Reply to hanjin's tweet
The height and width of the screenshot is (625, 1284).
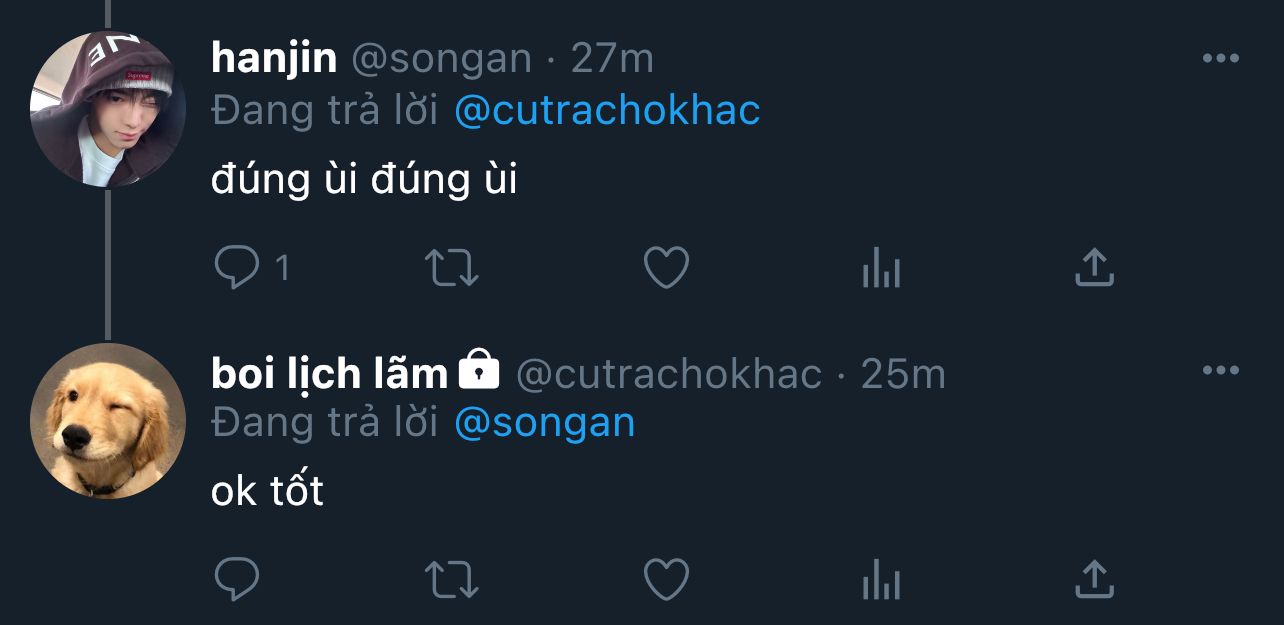(237, 268)
